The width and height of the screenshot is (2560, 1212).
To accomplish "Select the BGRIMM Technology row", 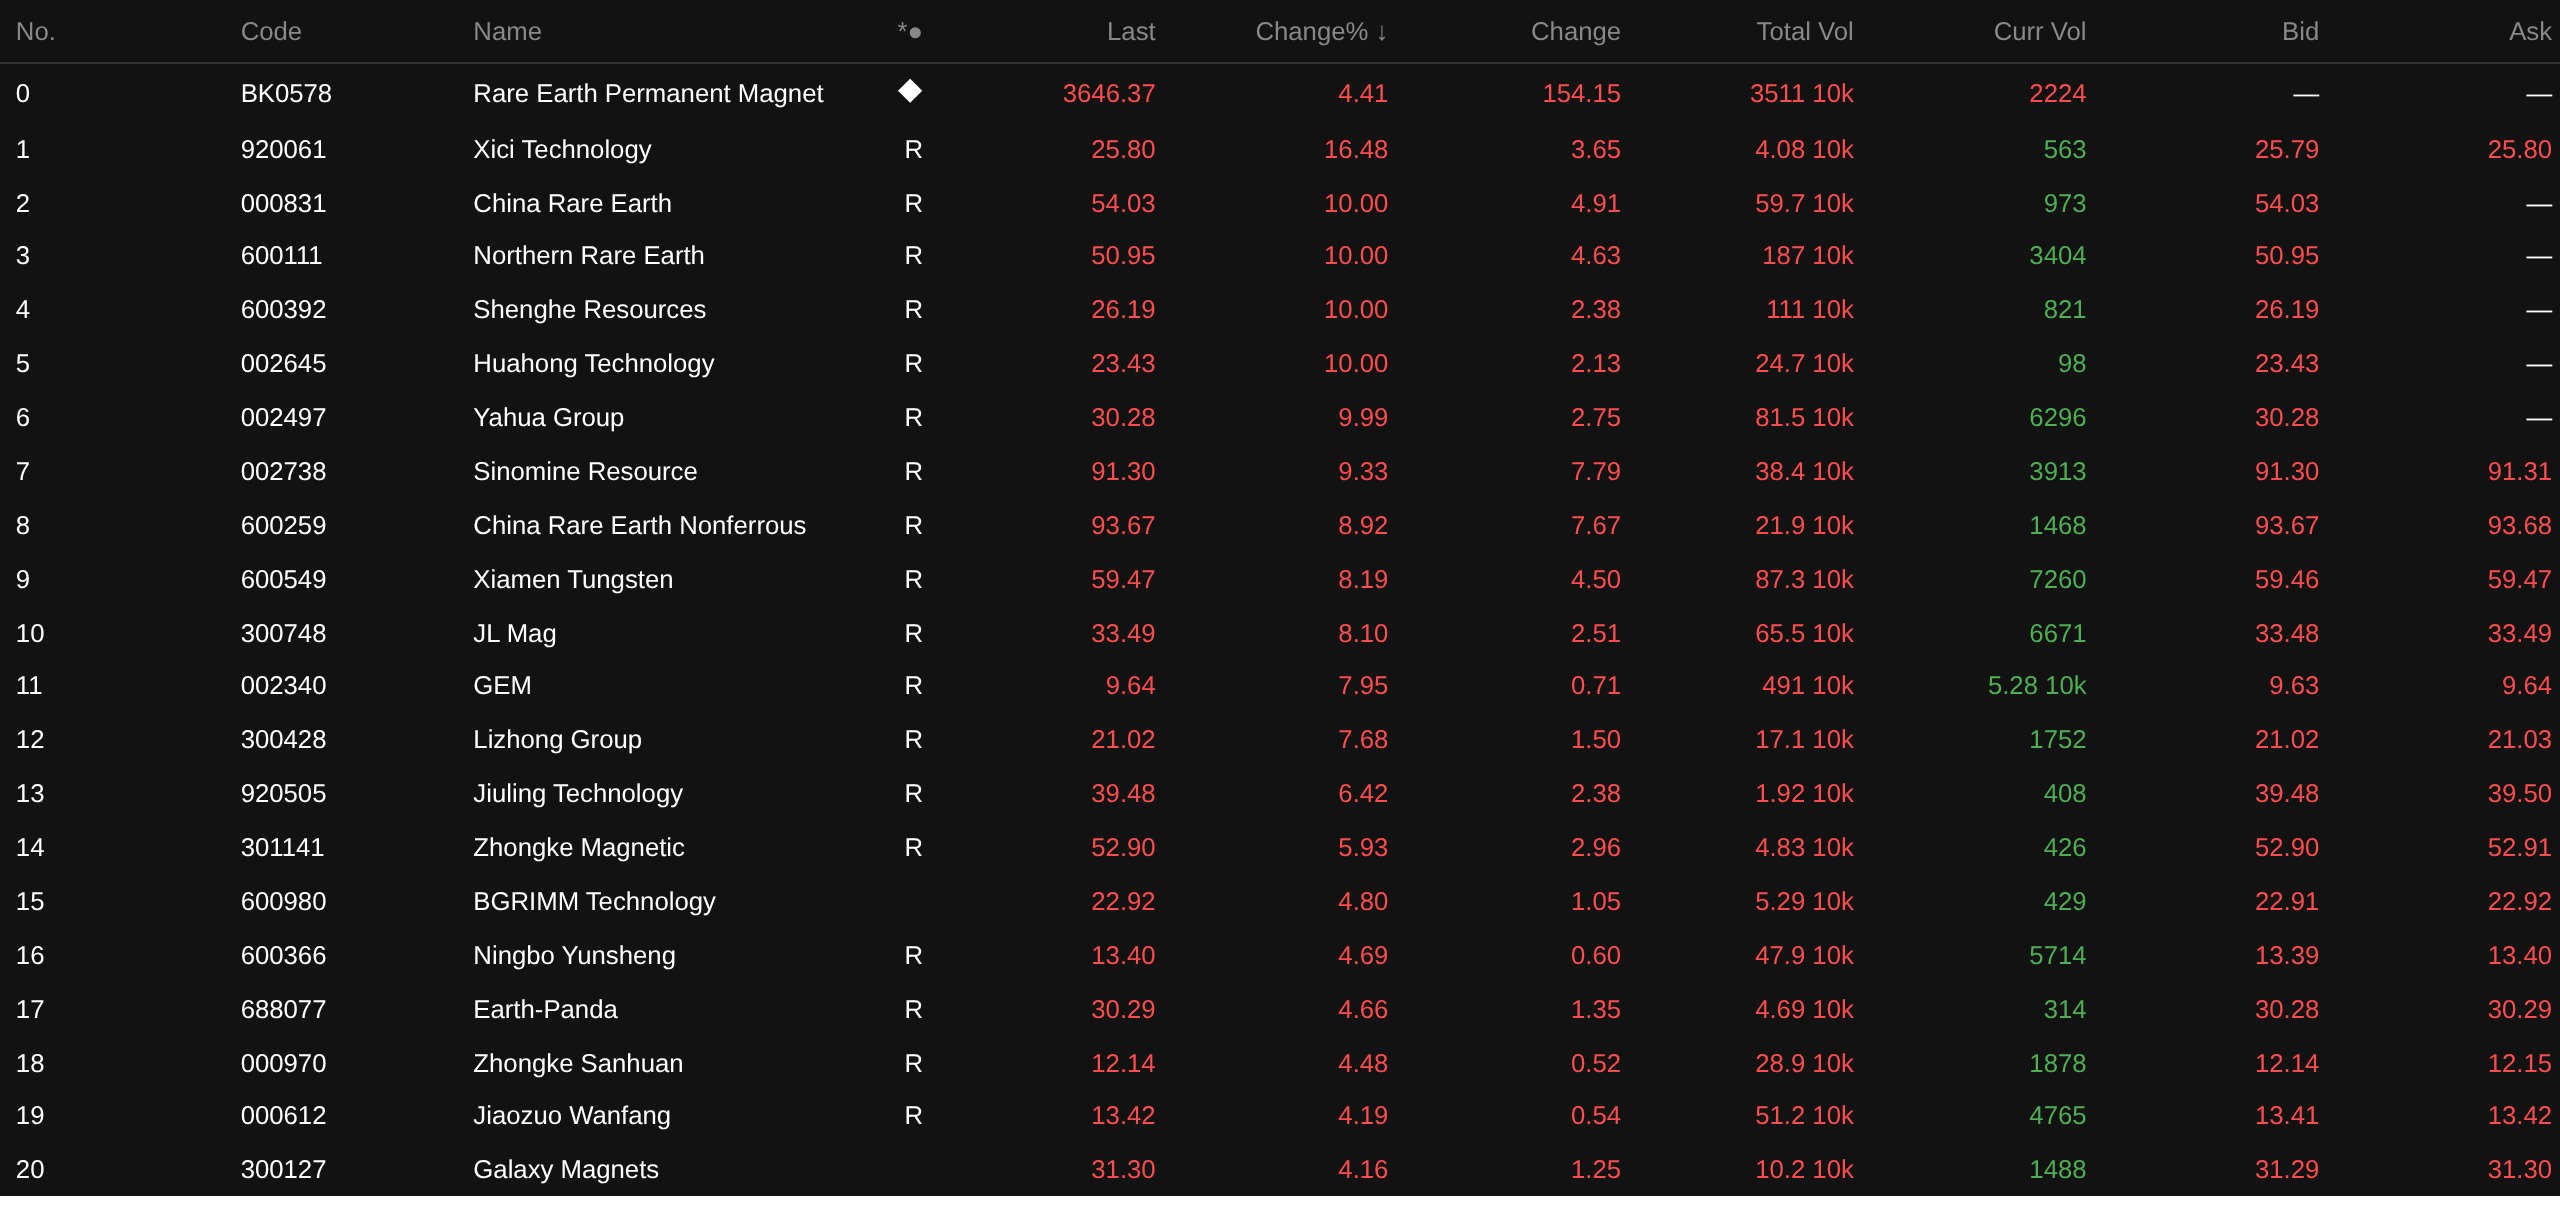I will point(594,902).
